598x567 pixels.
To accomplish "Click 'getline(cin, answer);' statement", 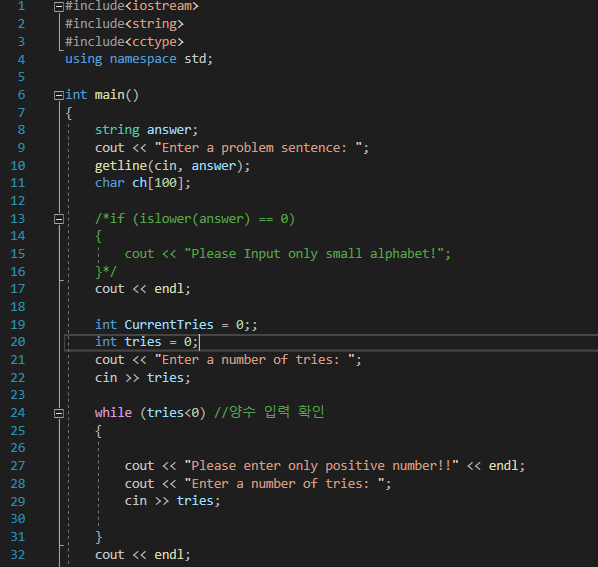I will (172, 166).
